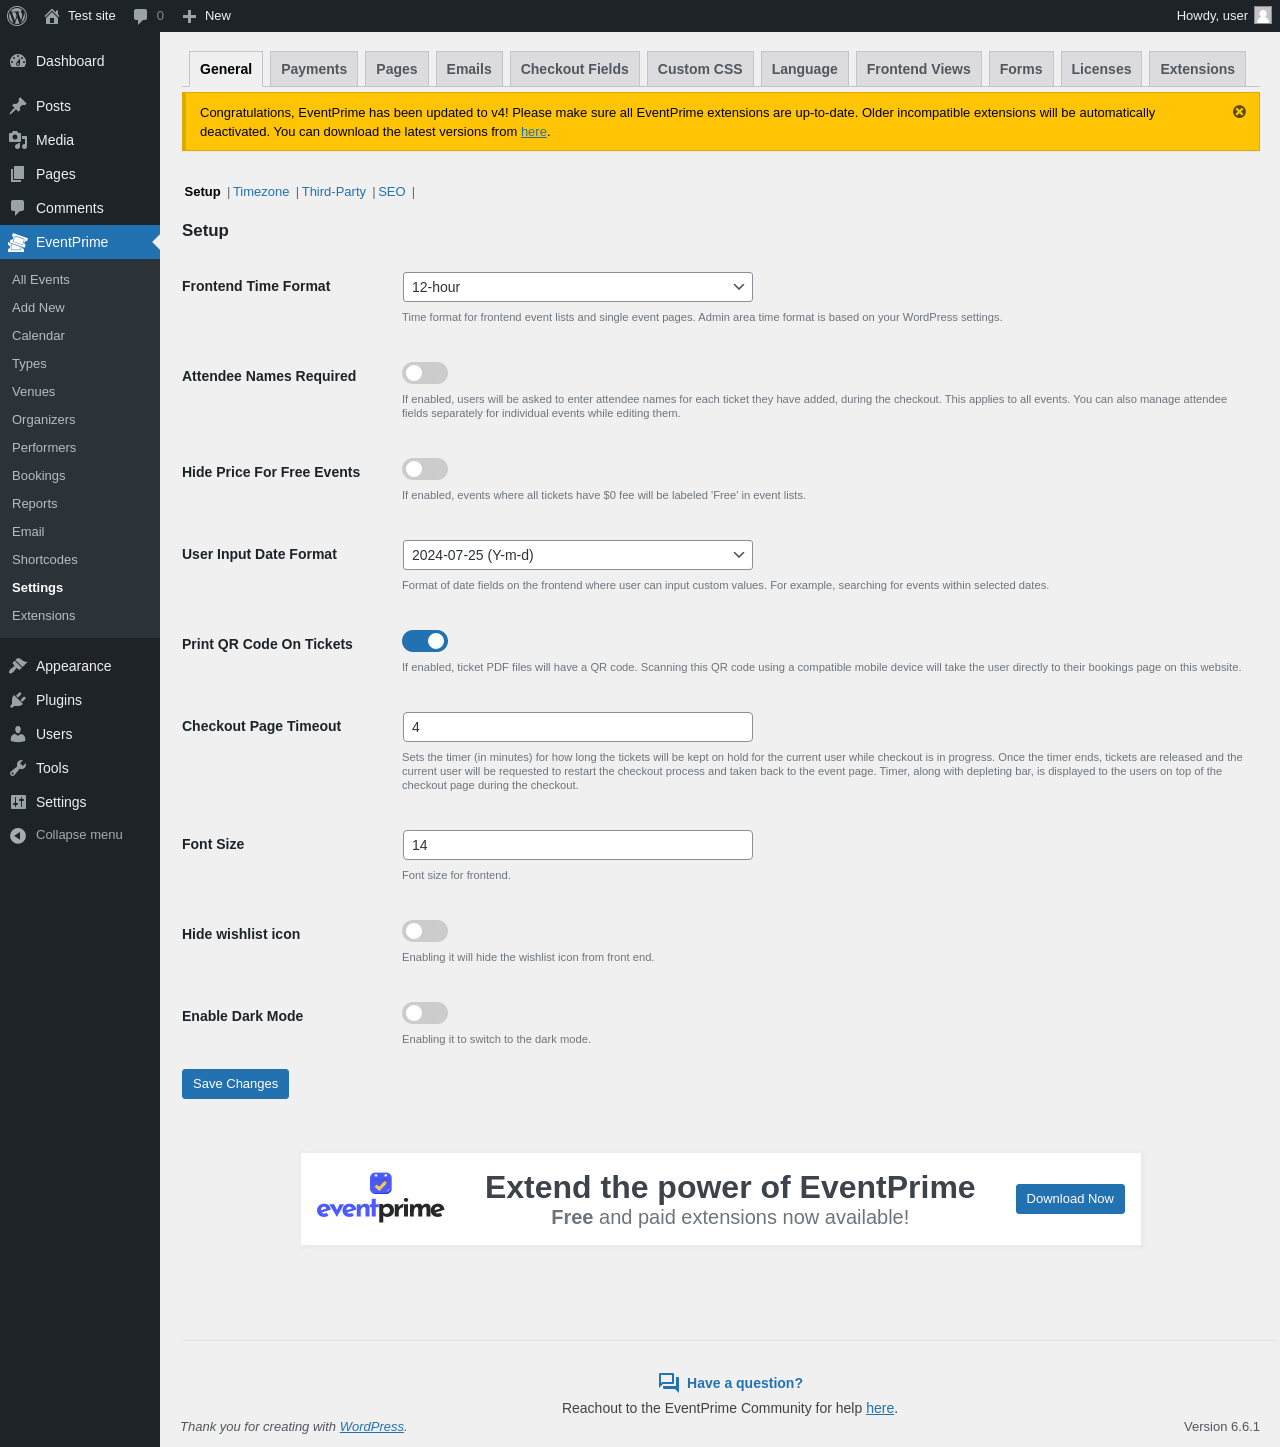This screenshot has height=1447, width=1280.
Task: Dismiss the yellow update notice
Action: pyautogui.click(x=1239, y=112)
